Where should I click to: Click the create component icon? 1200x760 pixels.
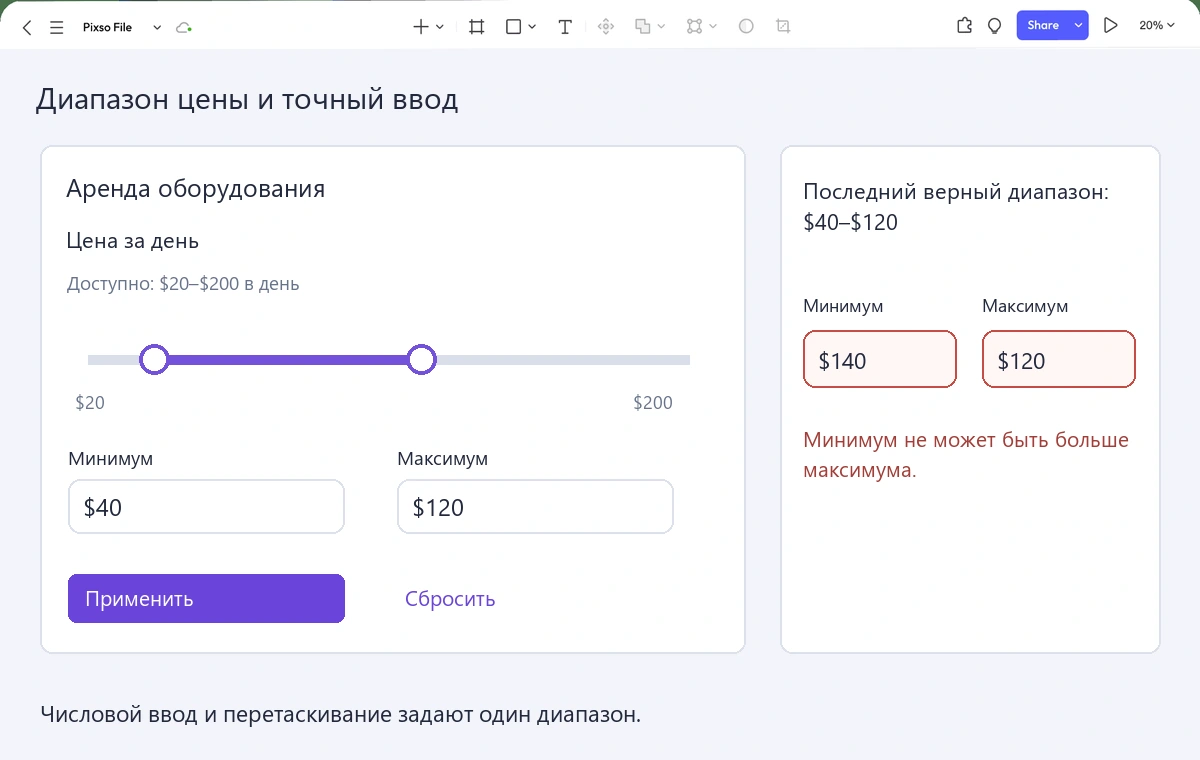pos(605,27)
